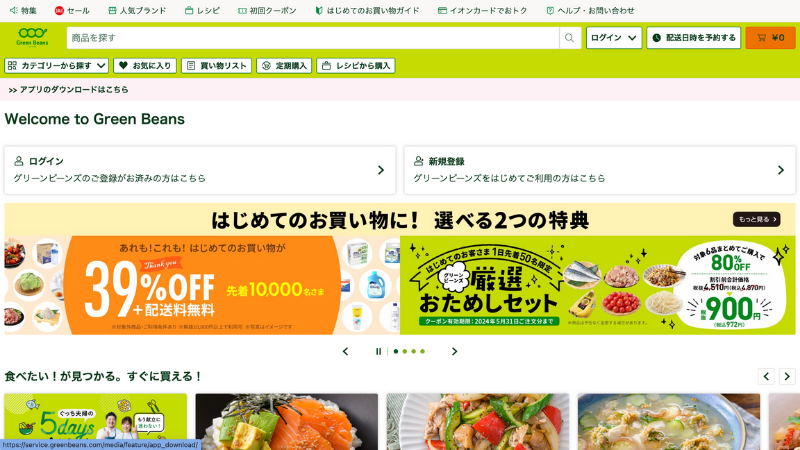Click もっと見る button on banner
This screenshot has height=450, width=800.
click(x=757, y=219)
